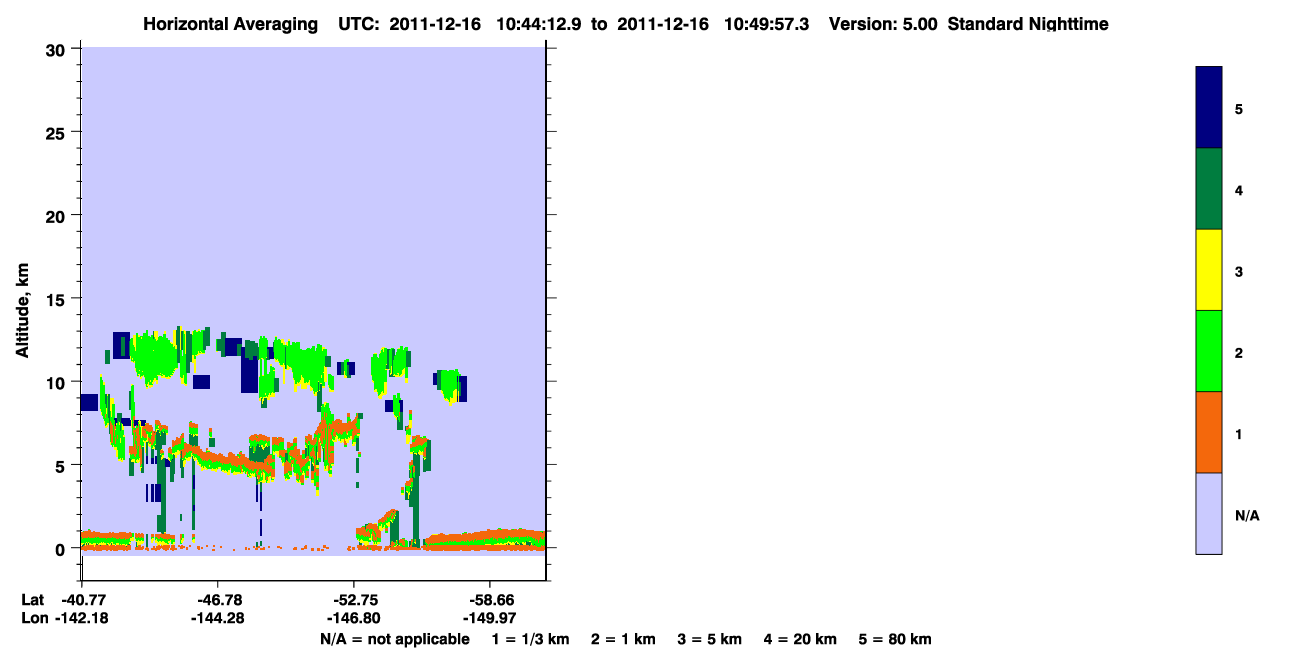Viewport: 1300px width, 667px height.
Task: Click the orange colorbar segment labeled 1
Action: (x=1209, y=432)
